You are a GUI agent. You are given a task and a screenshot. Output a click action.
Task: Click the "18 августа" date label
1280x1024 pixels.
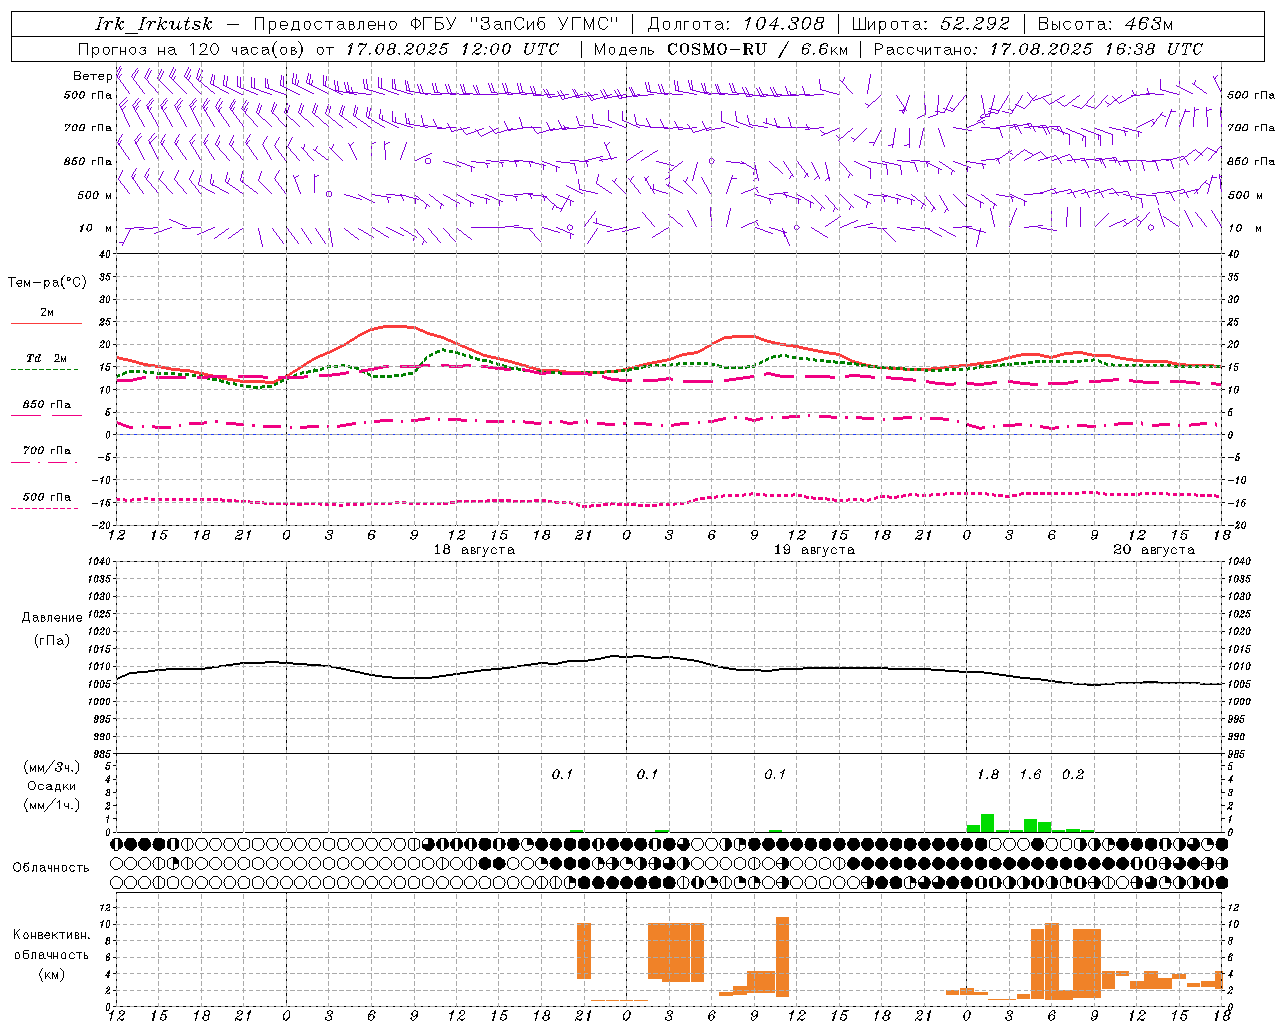(x=474, y=550)
